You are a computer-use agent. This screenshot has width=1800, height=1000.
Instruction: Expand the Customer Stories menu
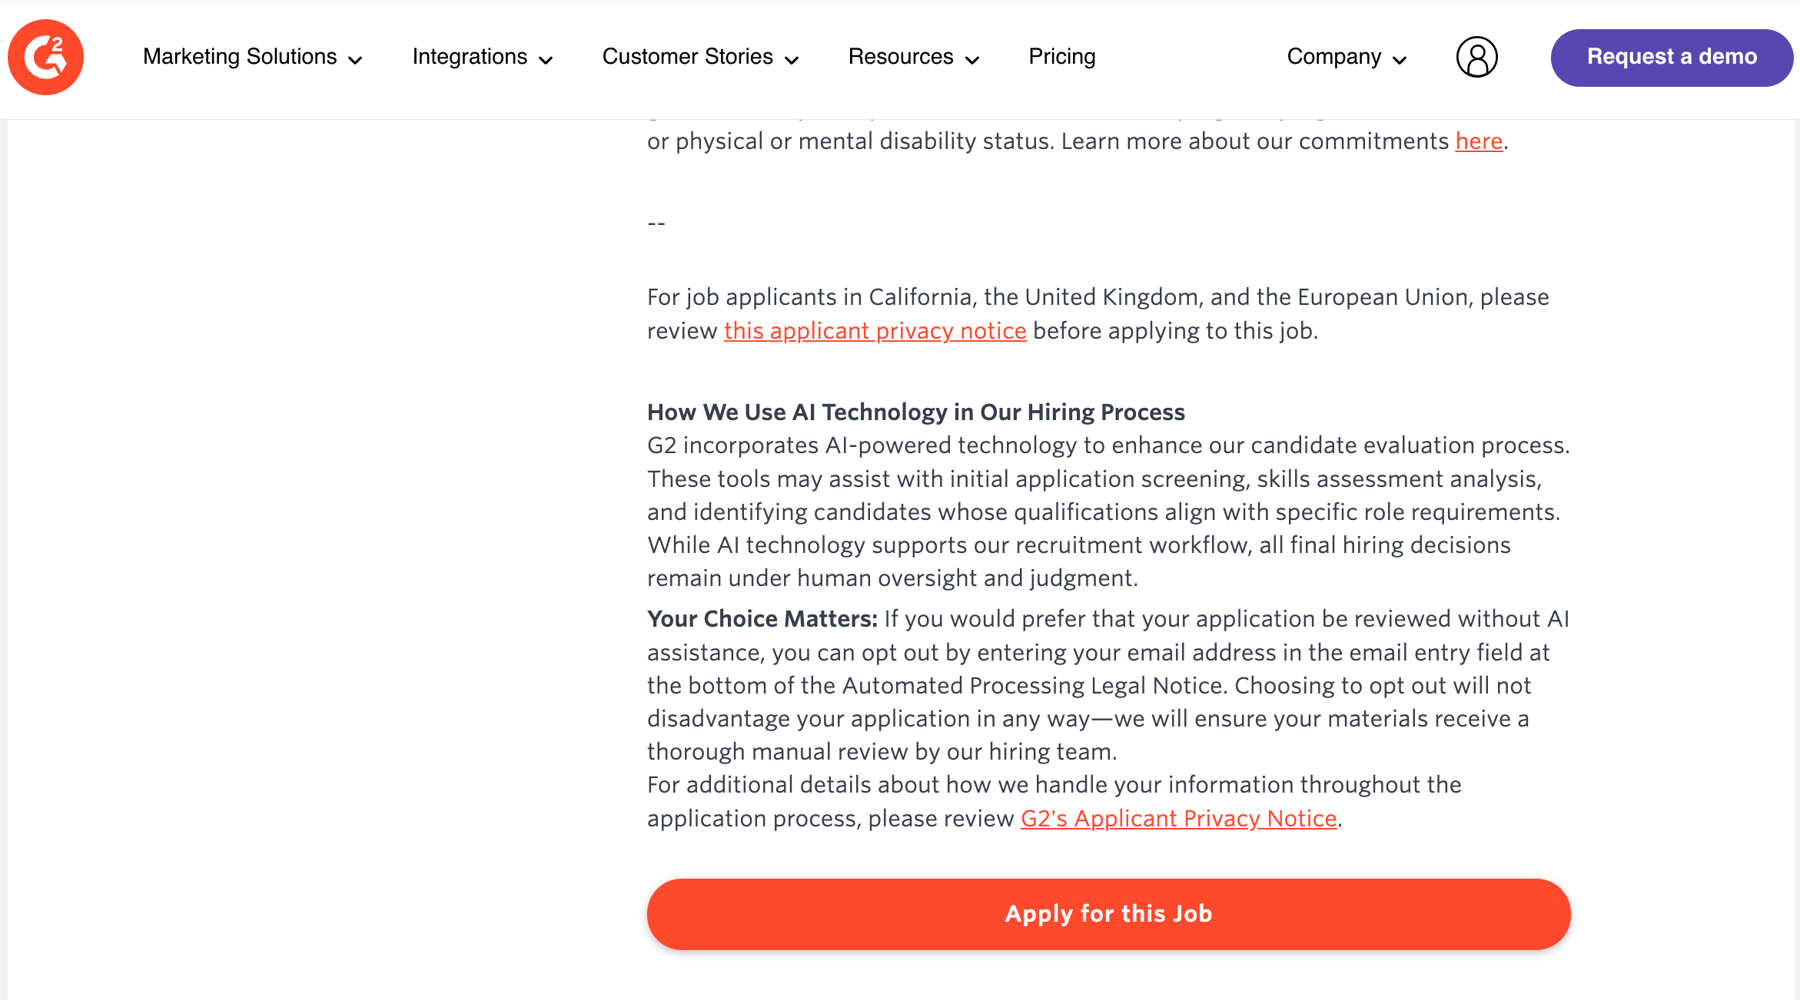pos(700,57)
